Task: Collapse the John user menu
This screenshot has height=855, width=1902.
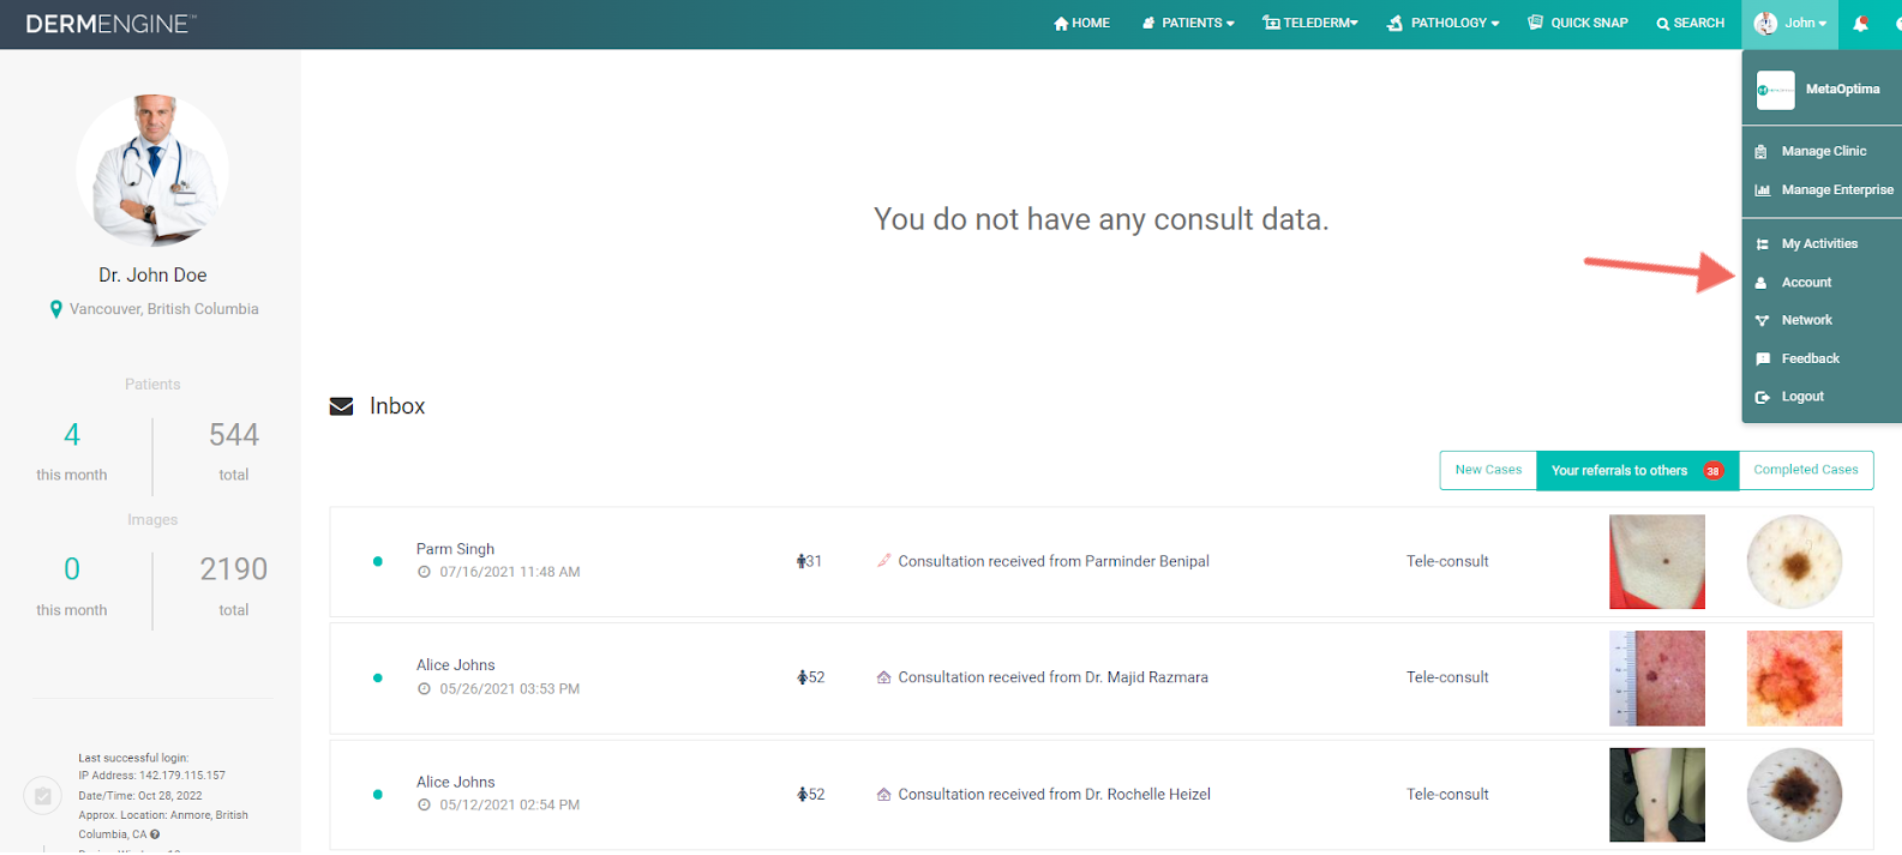Action: 1790,24
